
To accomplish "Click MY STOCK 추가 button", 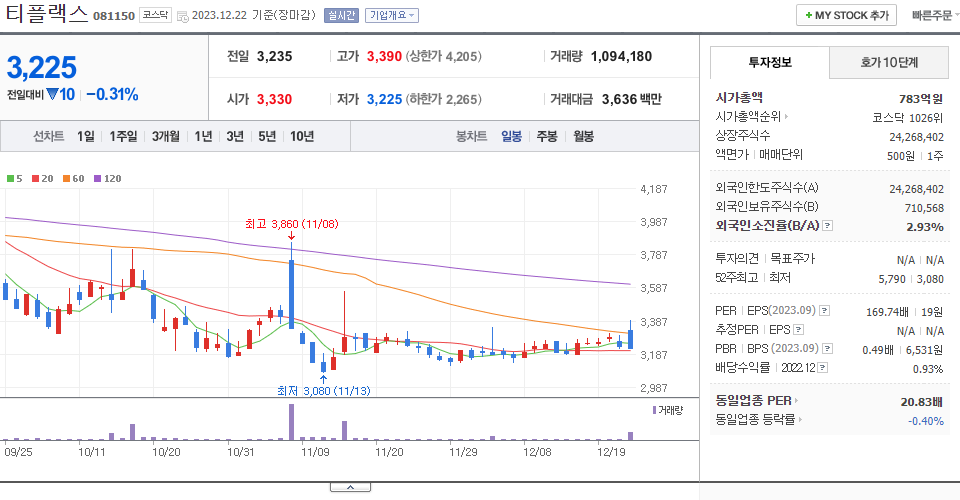I will [x=846, y=15].
